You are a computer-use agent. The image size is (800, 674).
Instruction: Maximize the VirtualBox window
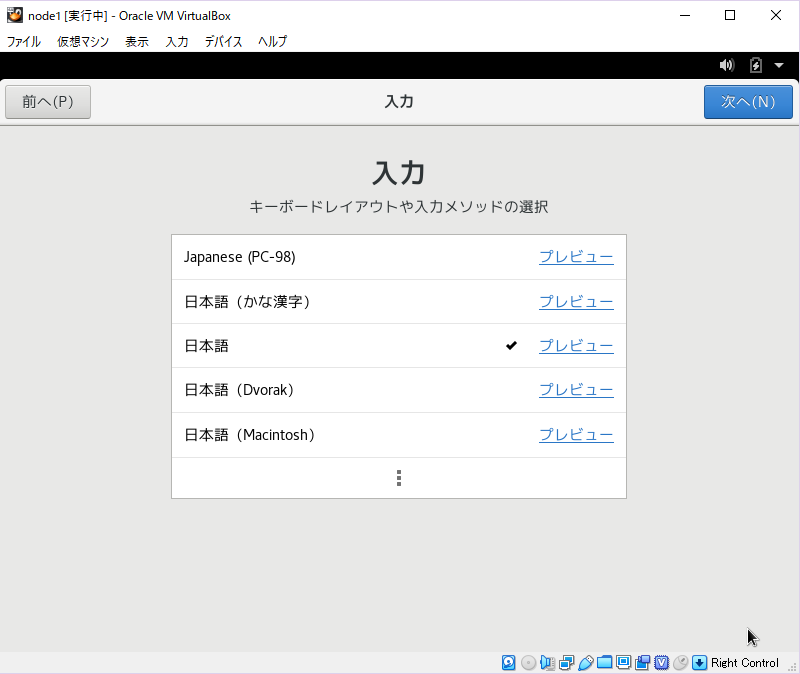pyautogui.click(x=730, y=15)
